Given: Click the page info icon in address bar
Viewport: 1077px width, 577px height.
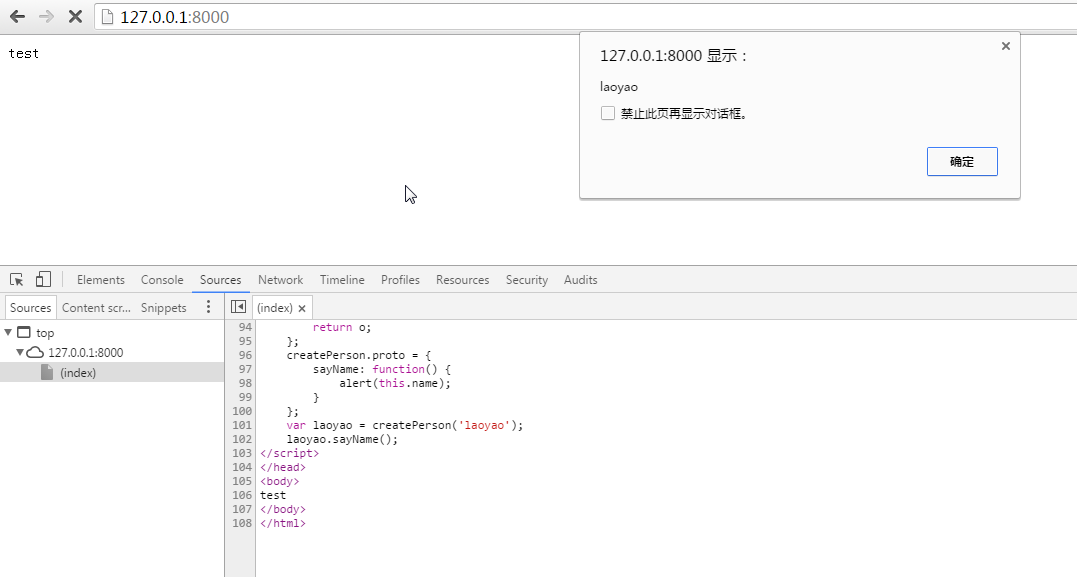Looking at the screenshot, I should point(107,16).
